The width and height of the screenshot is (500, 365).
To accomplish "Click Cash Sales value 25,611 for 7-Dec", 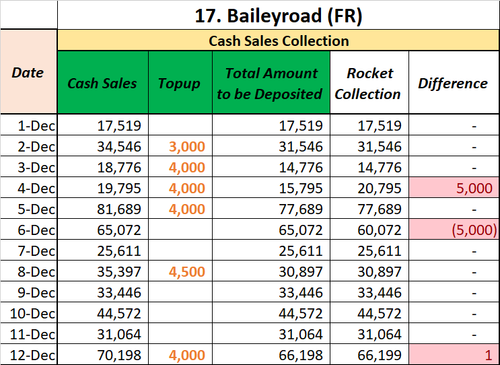I will pyautogui.click(x=103, y=251).
